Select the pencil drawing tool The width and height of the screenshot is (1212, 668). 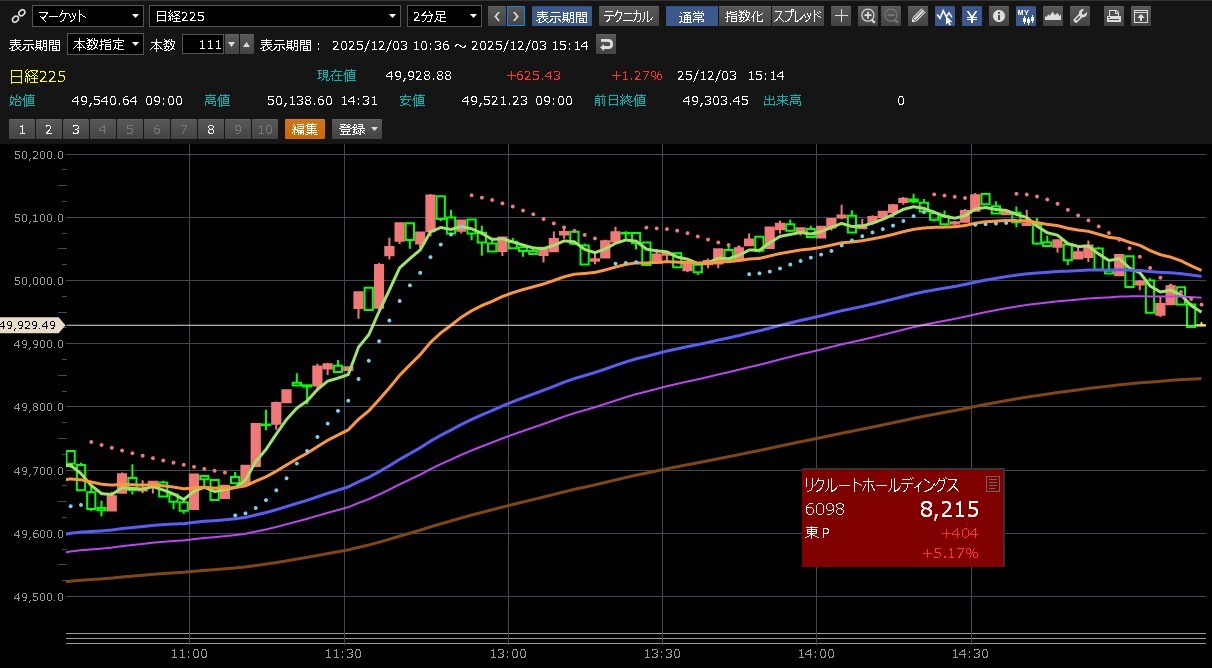click(920, 16)
